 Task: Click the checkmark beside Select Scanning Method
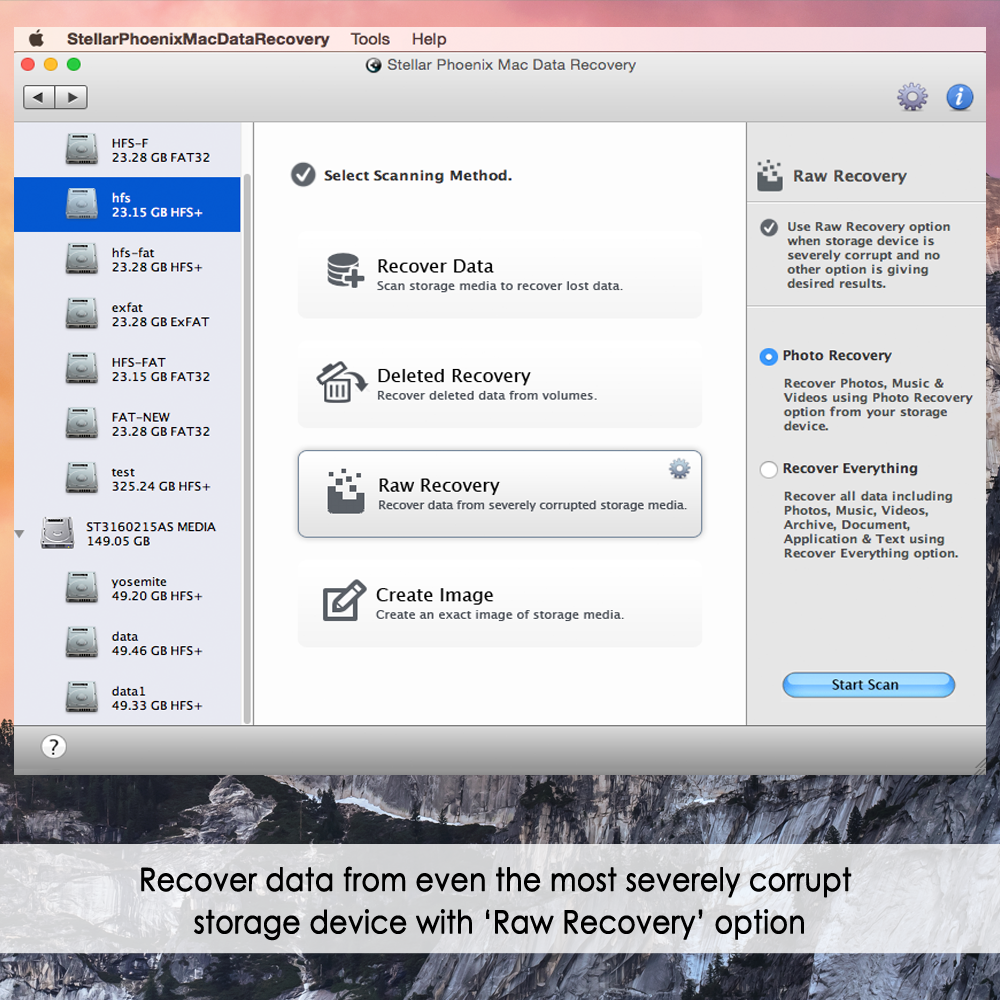click(303, 175)
